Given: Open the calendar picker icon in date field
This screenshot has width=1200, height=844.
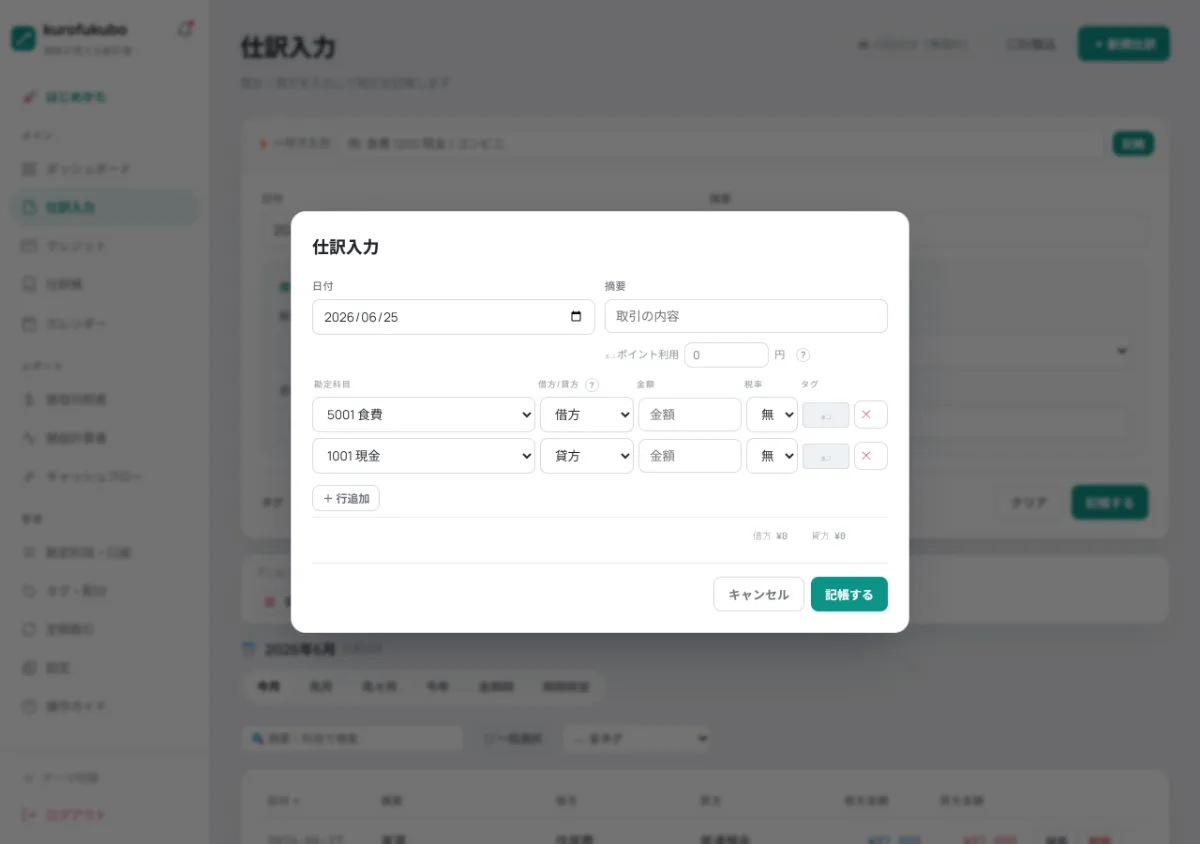Looking at the screenshot, I should click(576, 317).
